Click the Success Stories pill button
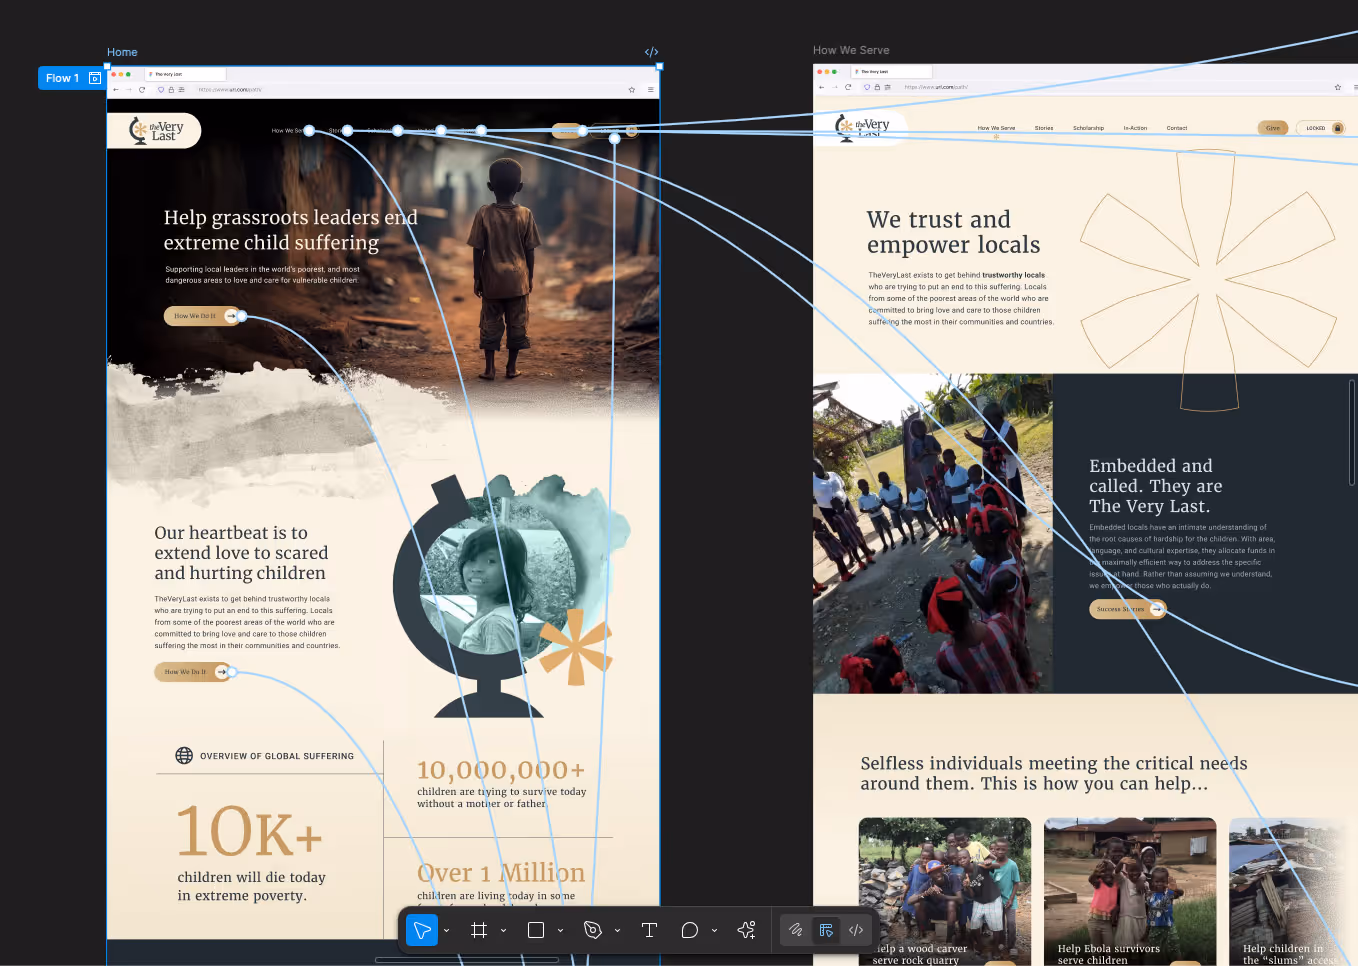This screenshot has width=1358, height=966. click(1126, 608)
